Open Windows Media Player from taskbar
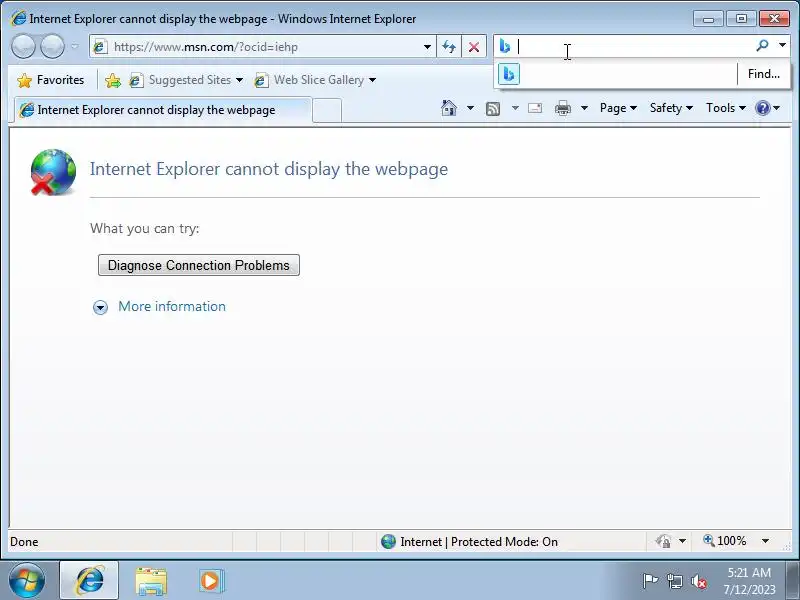Viewport: 800px width, 600px height. pos(211,581)
